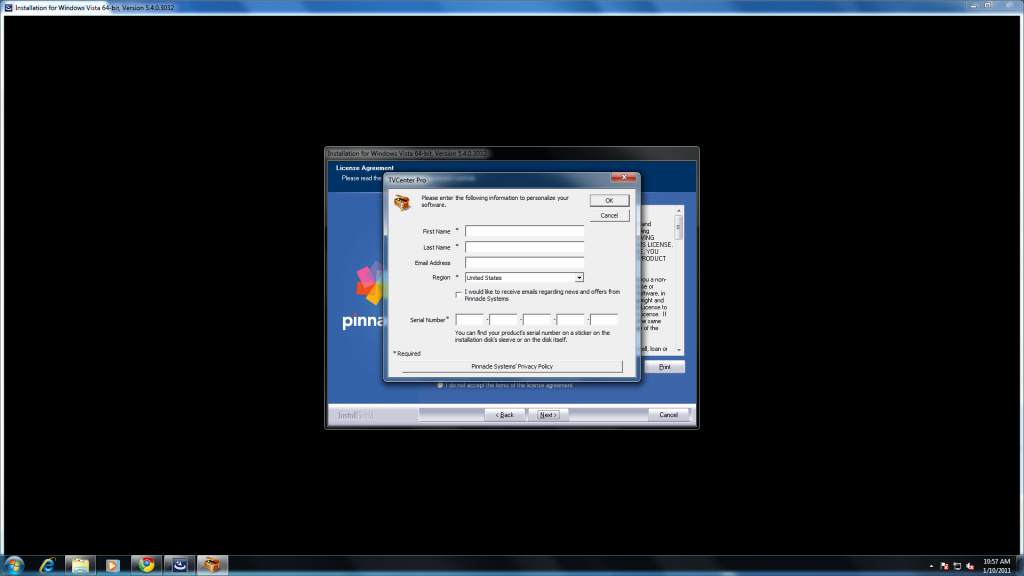The image size is (1024, 576).
Task: Confirm personalization with the OK button
Action: pyautogui.click(x=609, y=200)
